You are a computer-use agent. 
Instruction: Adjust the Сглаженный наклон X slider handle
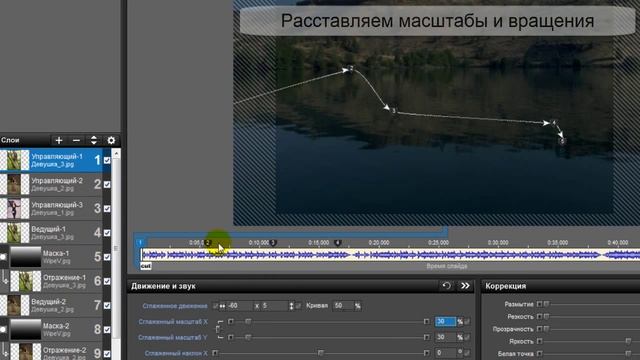(321, 353)
